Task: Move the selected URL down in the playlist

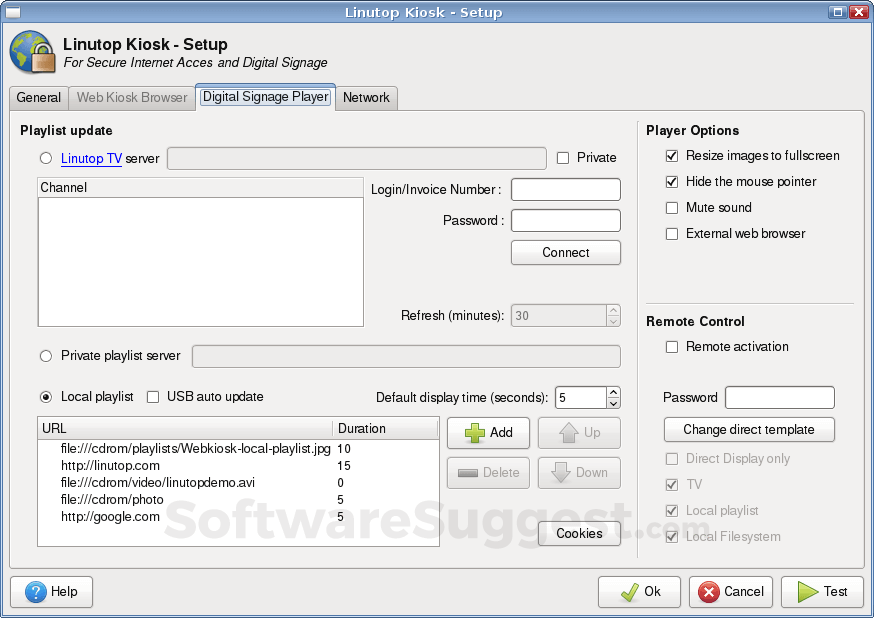Action: pyautogui.click(x=579, y=472)
